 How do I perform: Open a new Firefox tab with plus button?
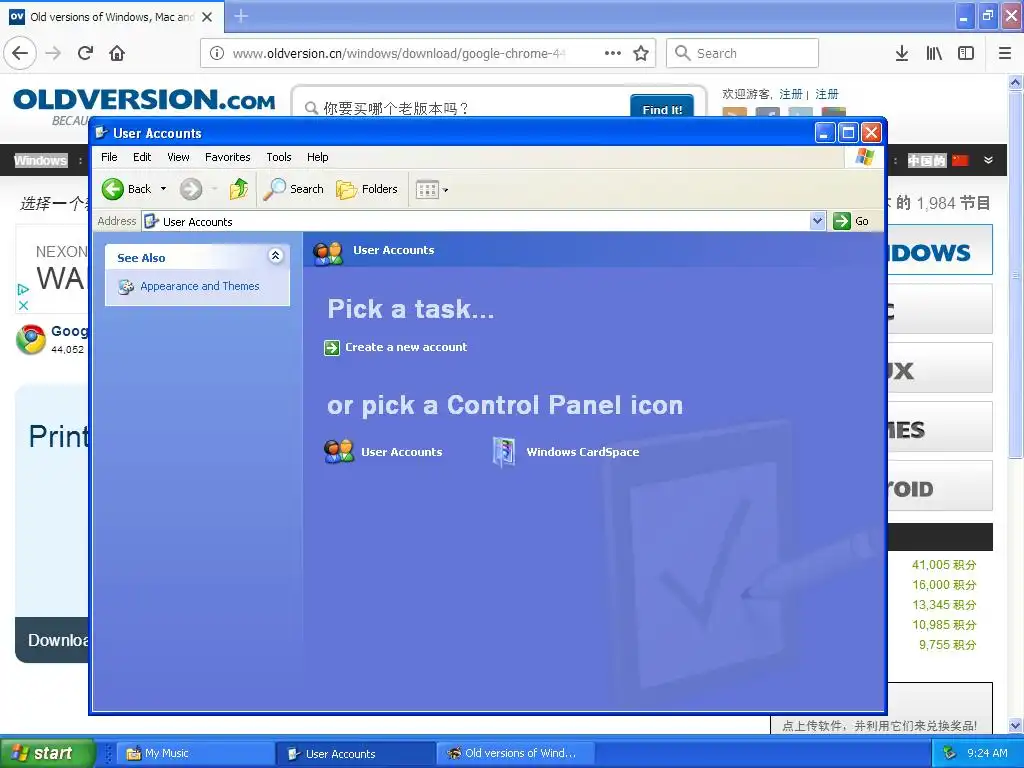(x=241, y=16)
